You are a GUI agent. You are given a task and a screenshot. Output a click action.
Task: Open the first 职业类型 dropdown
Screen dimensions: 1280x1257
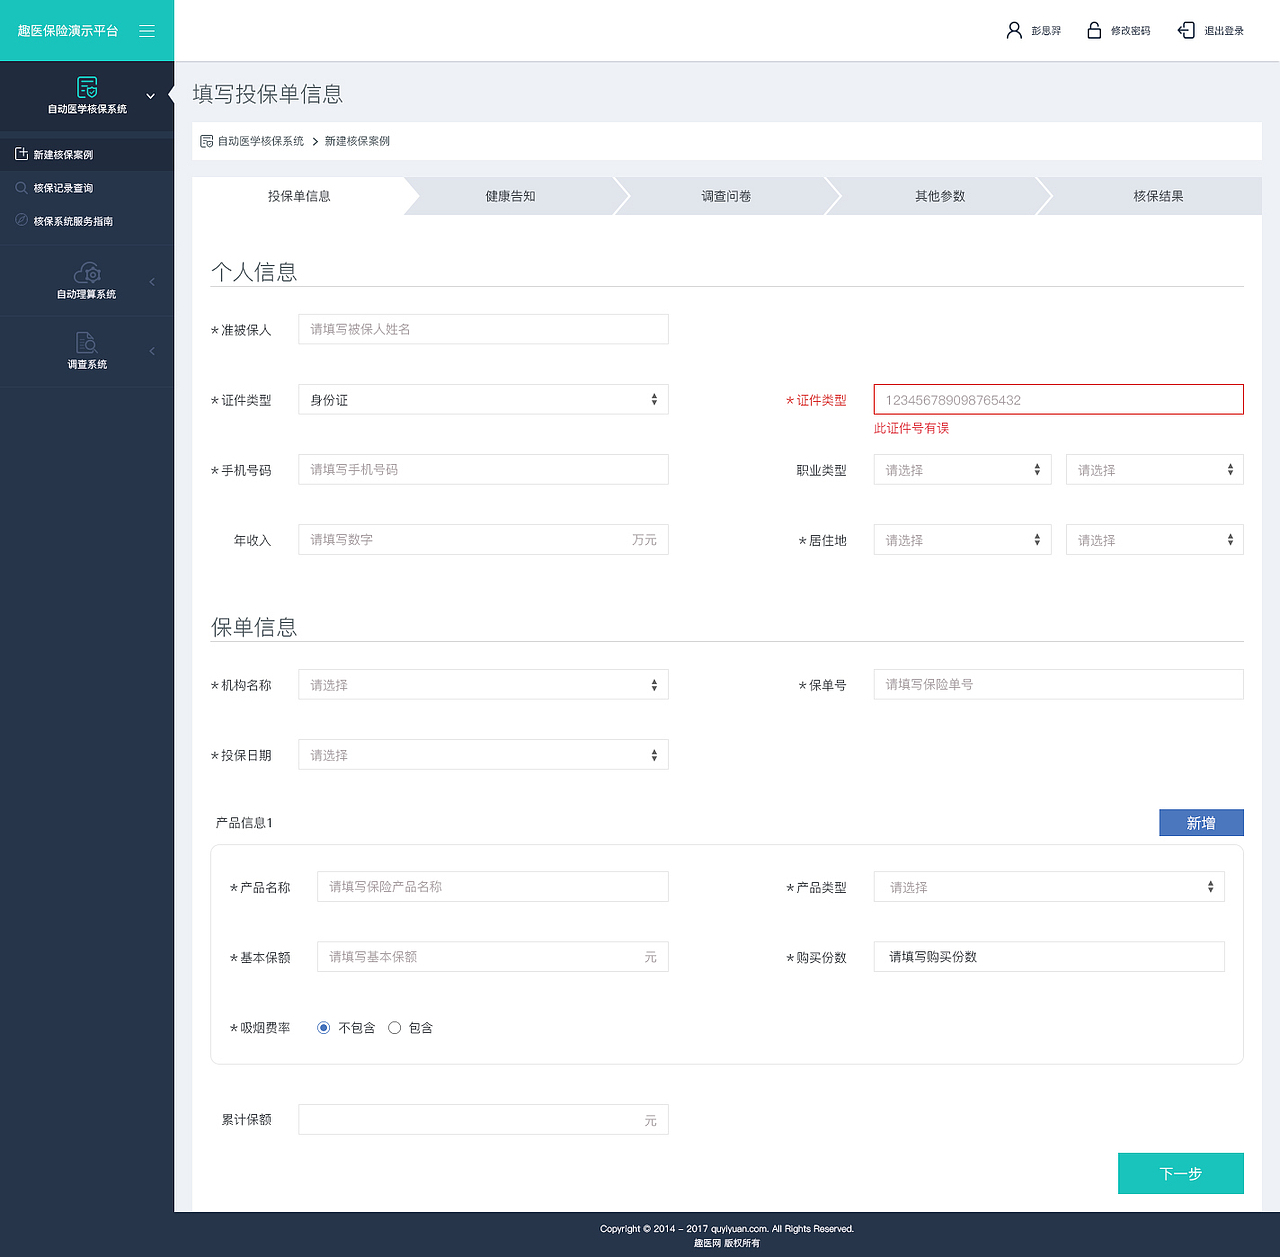click(962, 469)
